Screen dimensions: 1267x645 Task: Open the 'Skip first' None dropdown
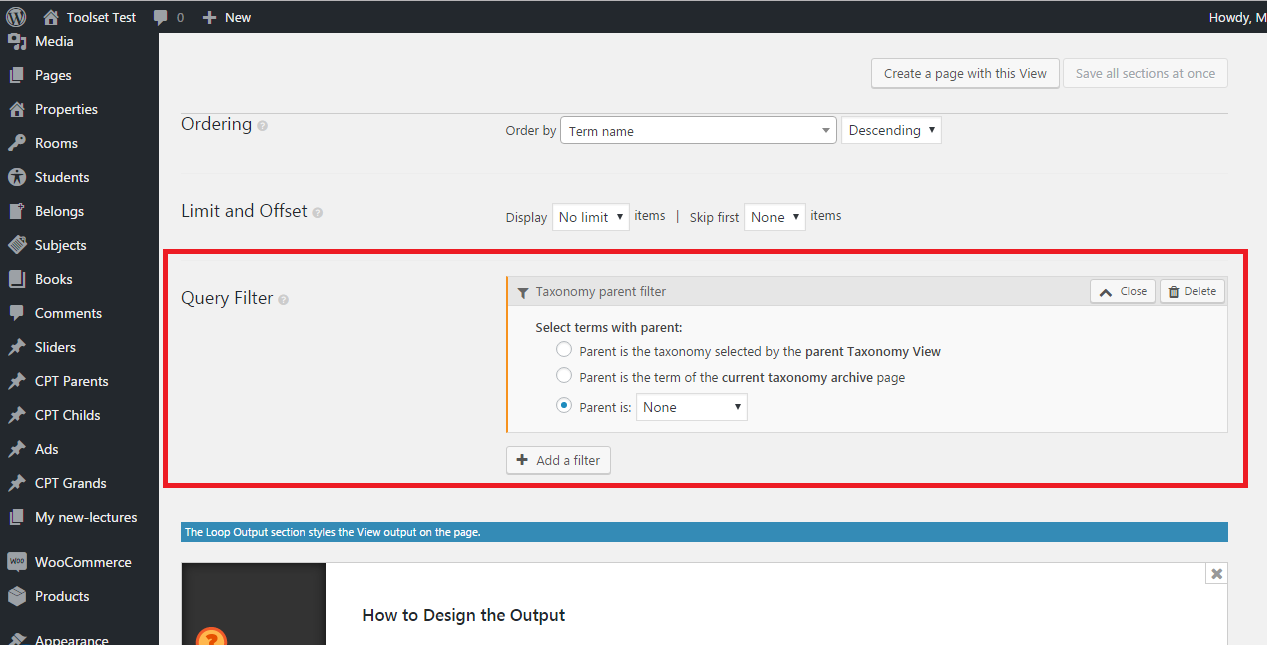point(774,216)
